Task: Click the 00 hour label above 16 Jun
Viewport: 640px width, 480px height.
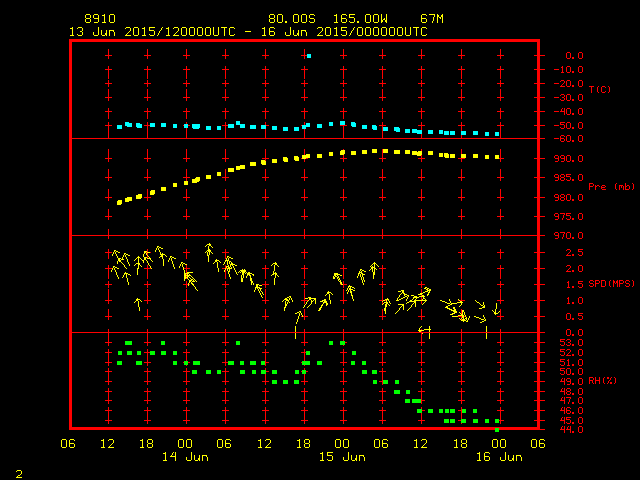Action: [499, 444]
